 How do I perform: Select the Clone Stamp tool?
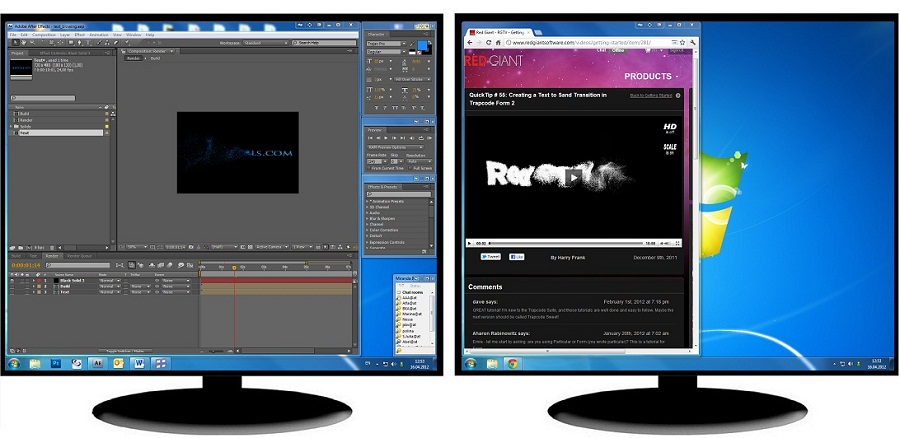coord(107,42)
